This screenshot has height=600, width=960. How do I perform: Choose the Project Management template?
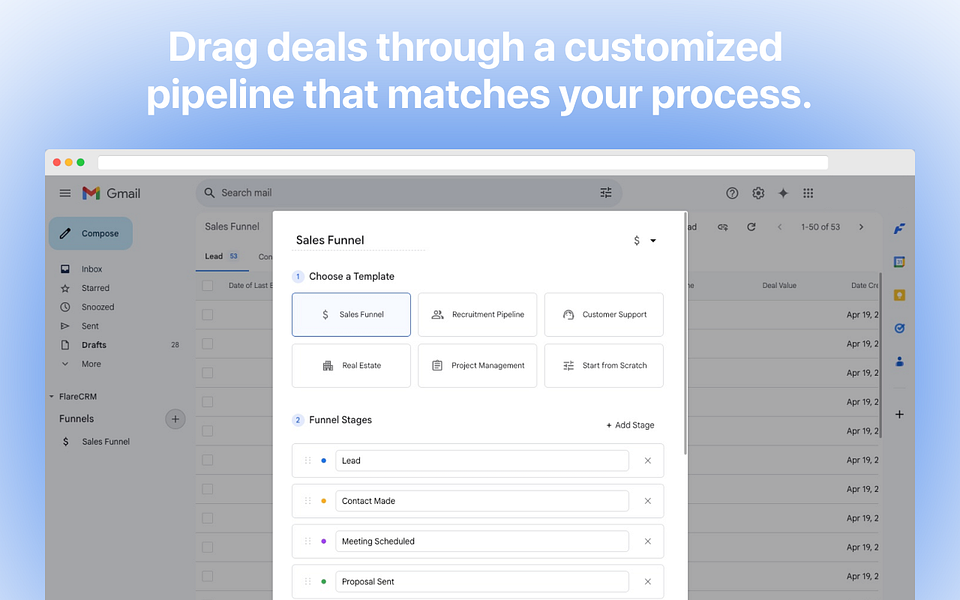478,366
